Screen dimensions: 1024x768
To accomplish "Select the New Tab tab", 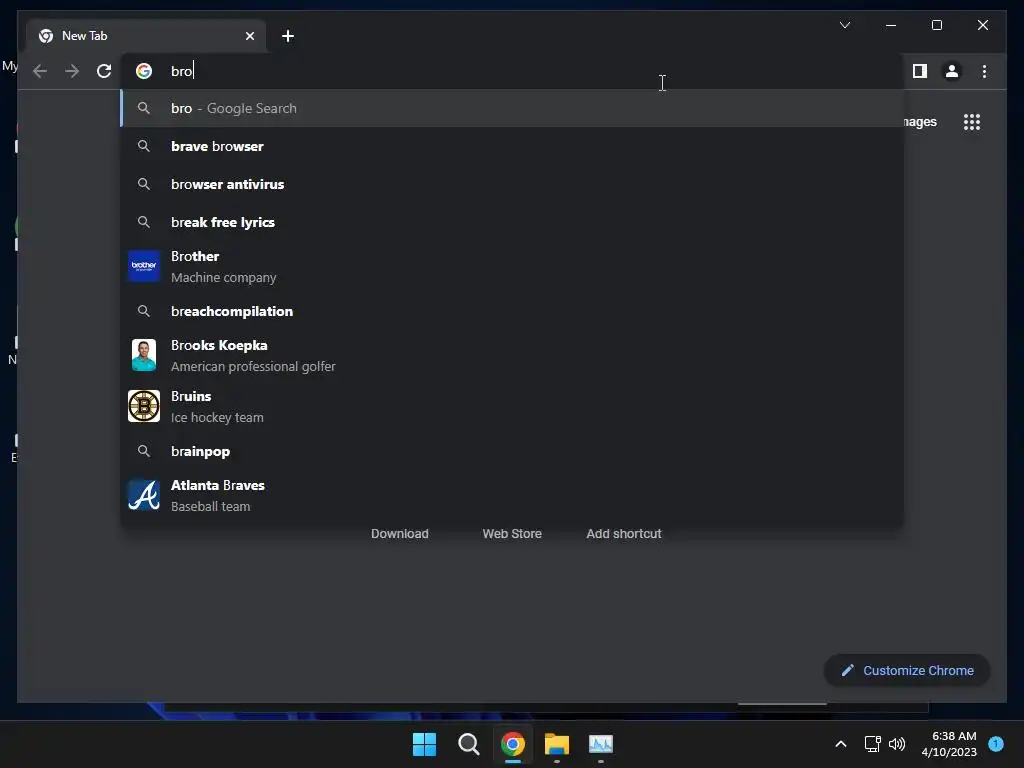I will point(146,36).
